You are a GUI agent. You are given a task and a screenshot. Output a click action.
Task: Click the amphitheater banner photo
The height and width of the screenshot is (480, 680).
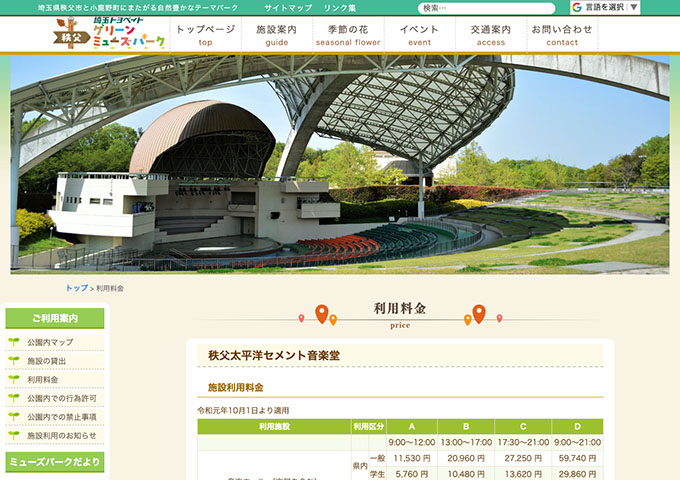(340, 165)
